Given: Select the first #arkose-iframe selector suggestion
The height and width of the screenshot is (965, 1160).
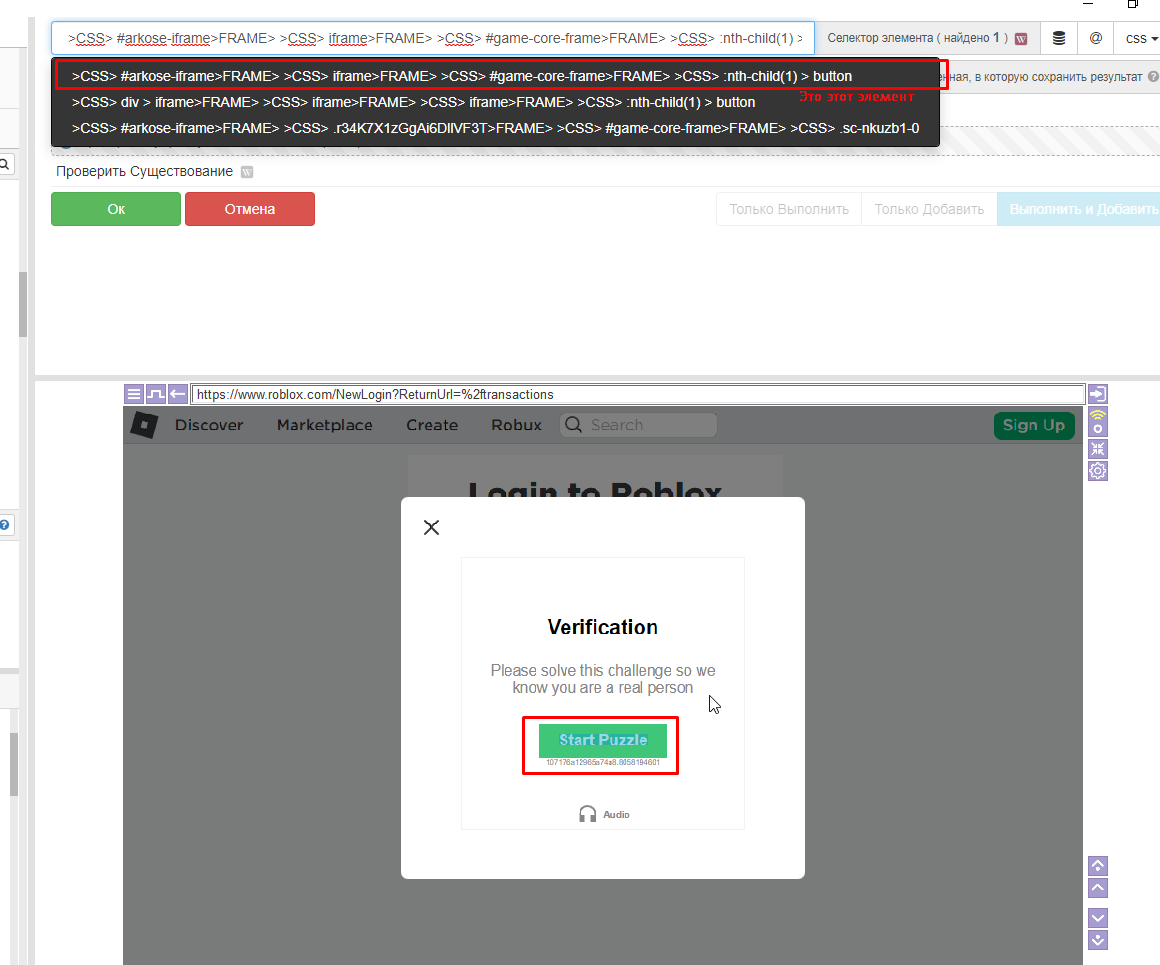Looking at the screenshot, I should (462, 76).
